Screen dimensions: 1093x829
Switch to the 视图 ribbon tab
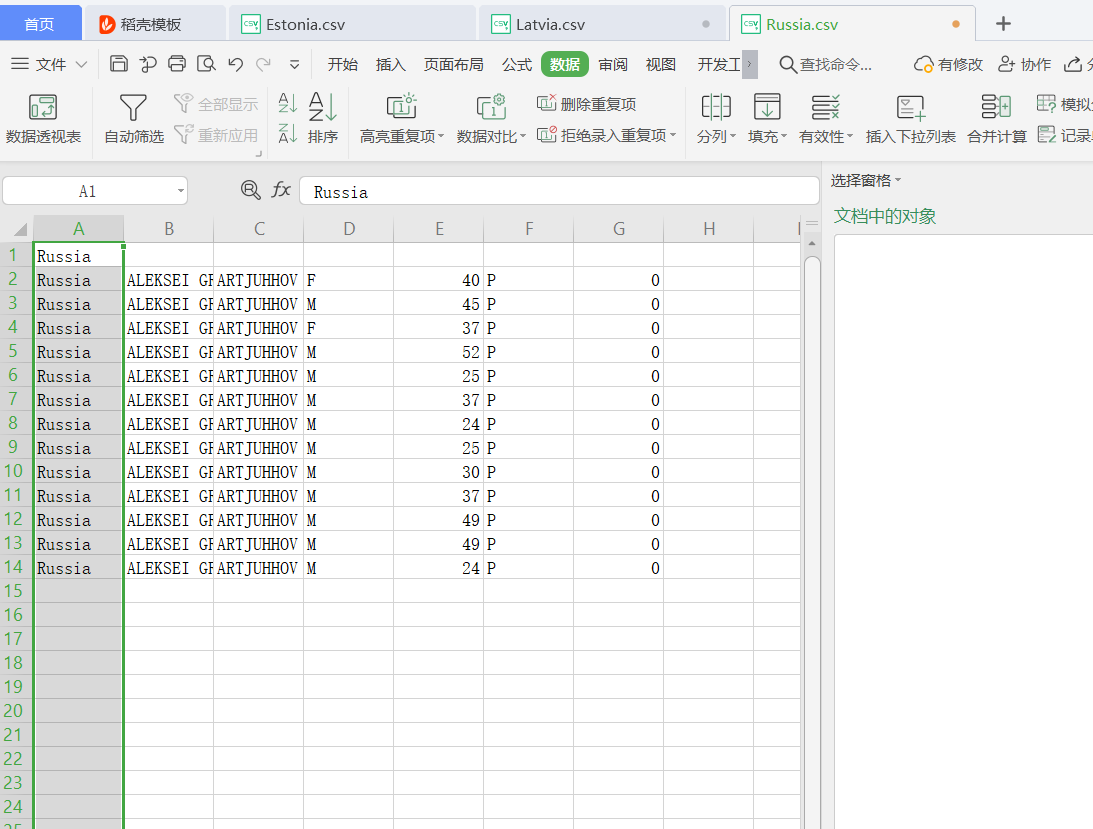click(x=661, y=64)
